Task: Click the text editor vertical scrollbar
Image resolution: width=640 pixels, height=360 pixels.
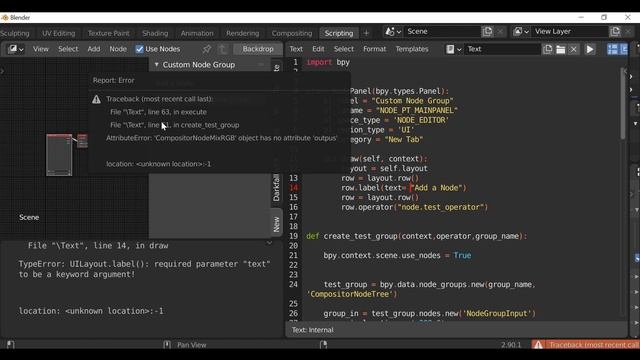Action: (x=623, y=104)
